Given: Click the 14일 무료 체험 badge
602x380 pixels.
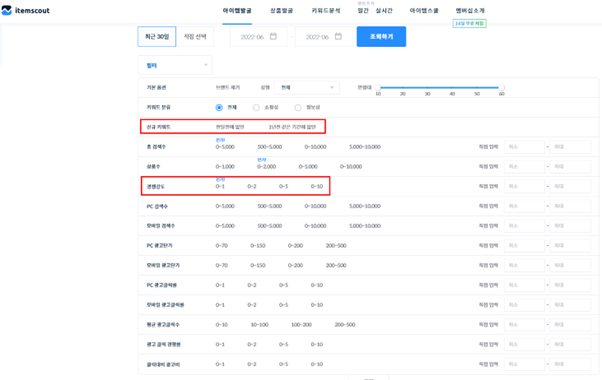Looking at the screenshot, I should (x=470, y=23).
